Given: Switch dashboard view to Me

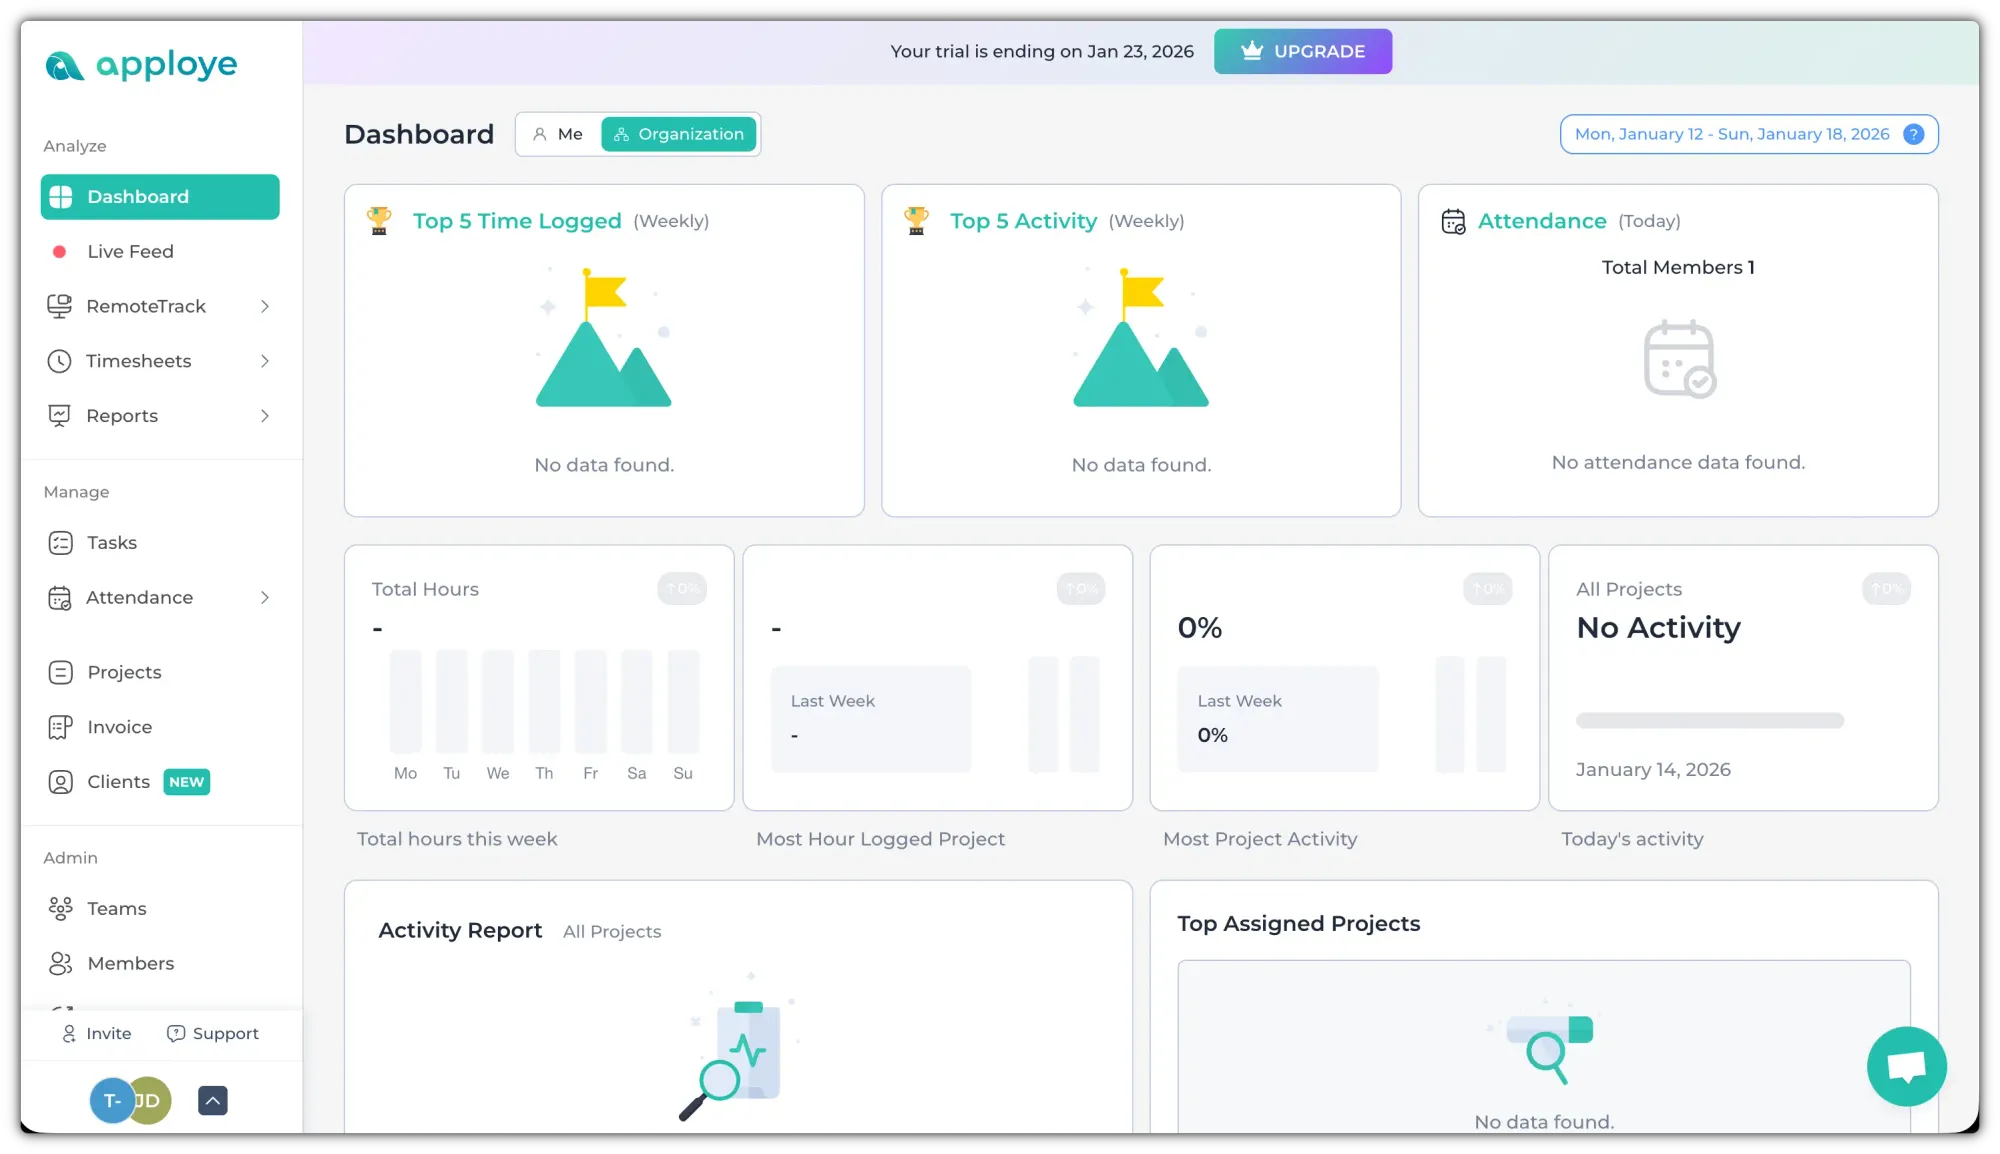Looking at the screenshot, I should [558, 134].
